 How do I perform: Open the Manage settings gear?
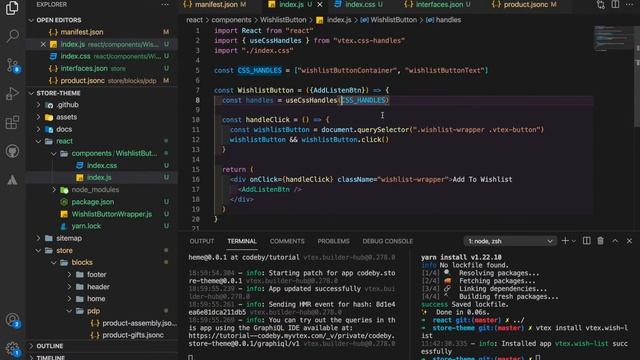pyautogui.click(x=12, y=349)
